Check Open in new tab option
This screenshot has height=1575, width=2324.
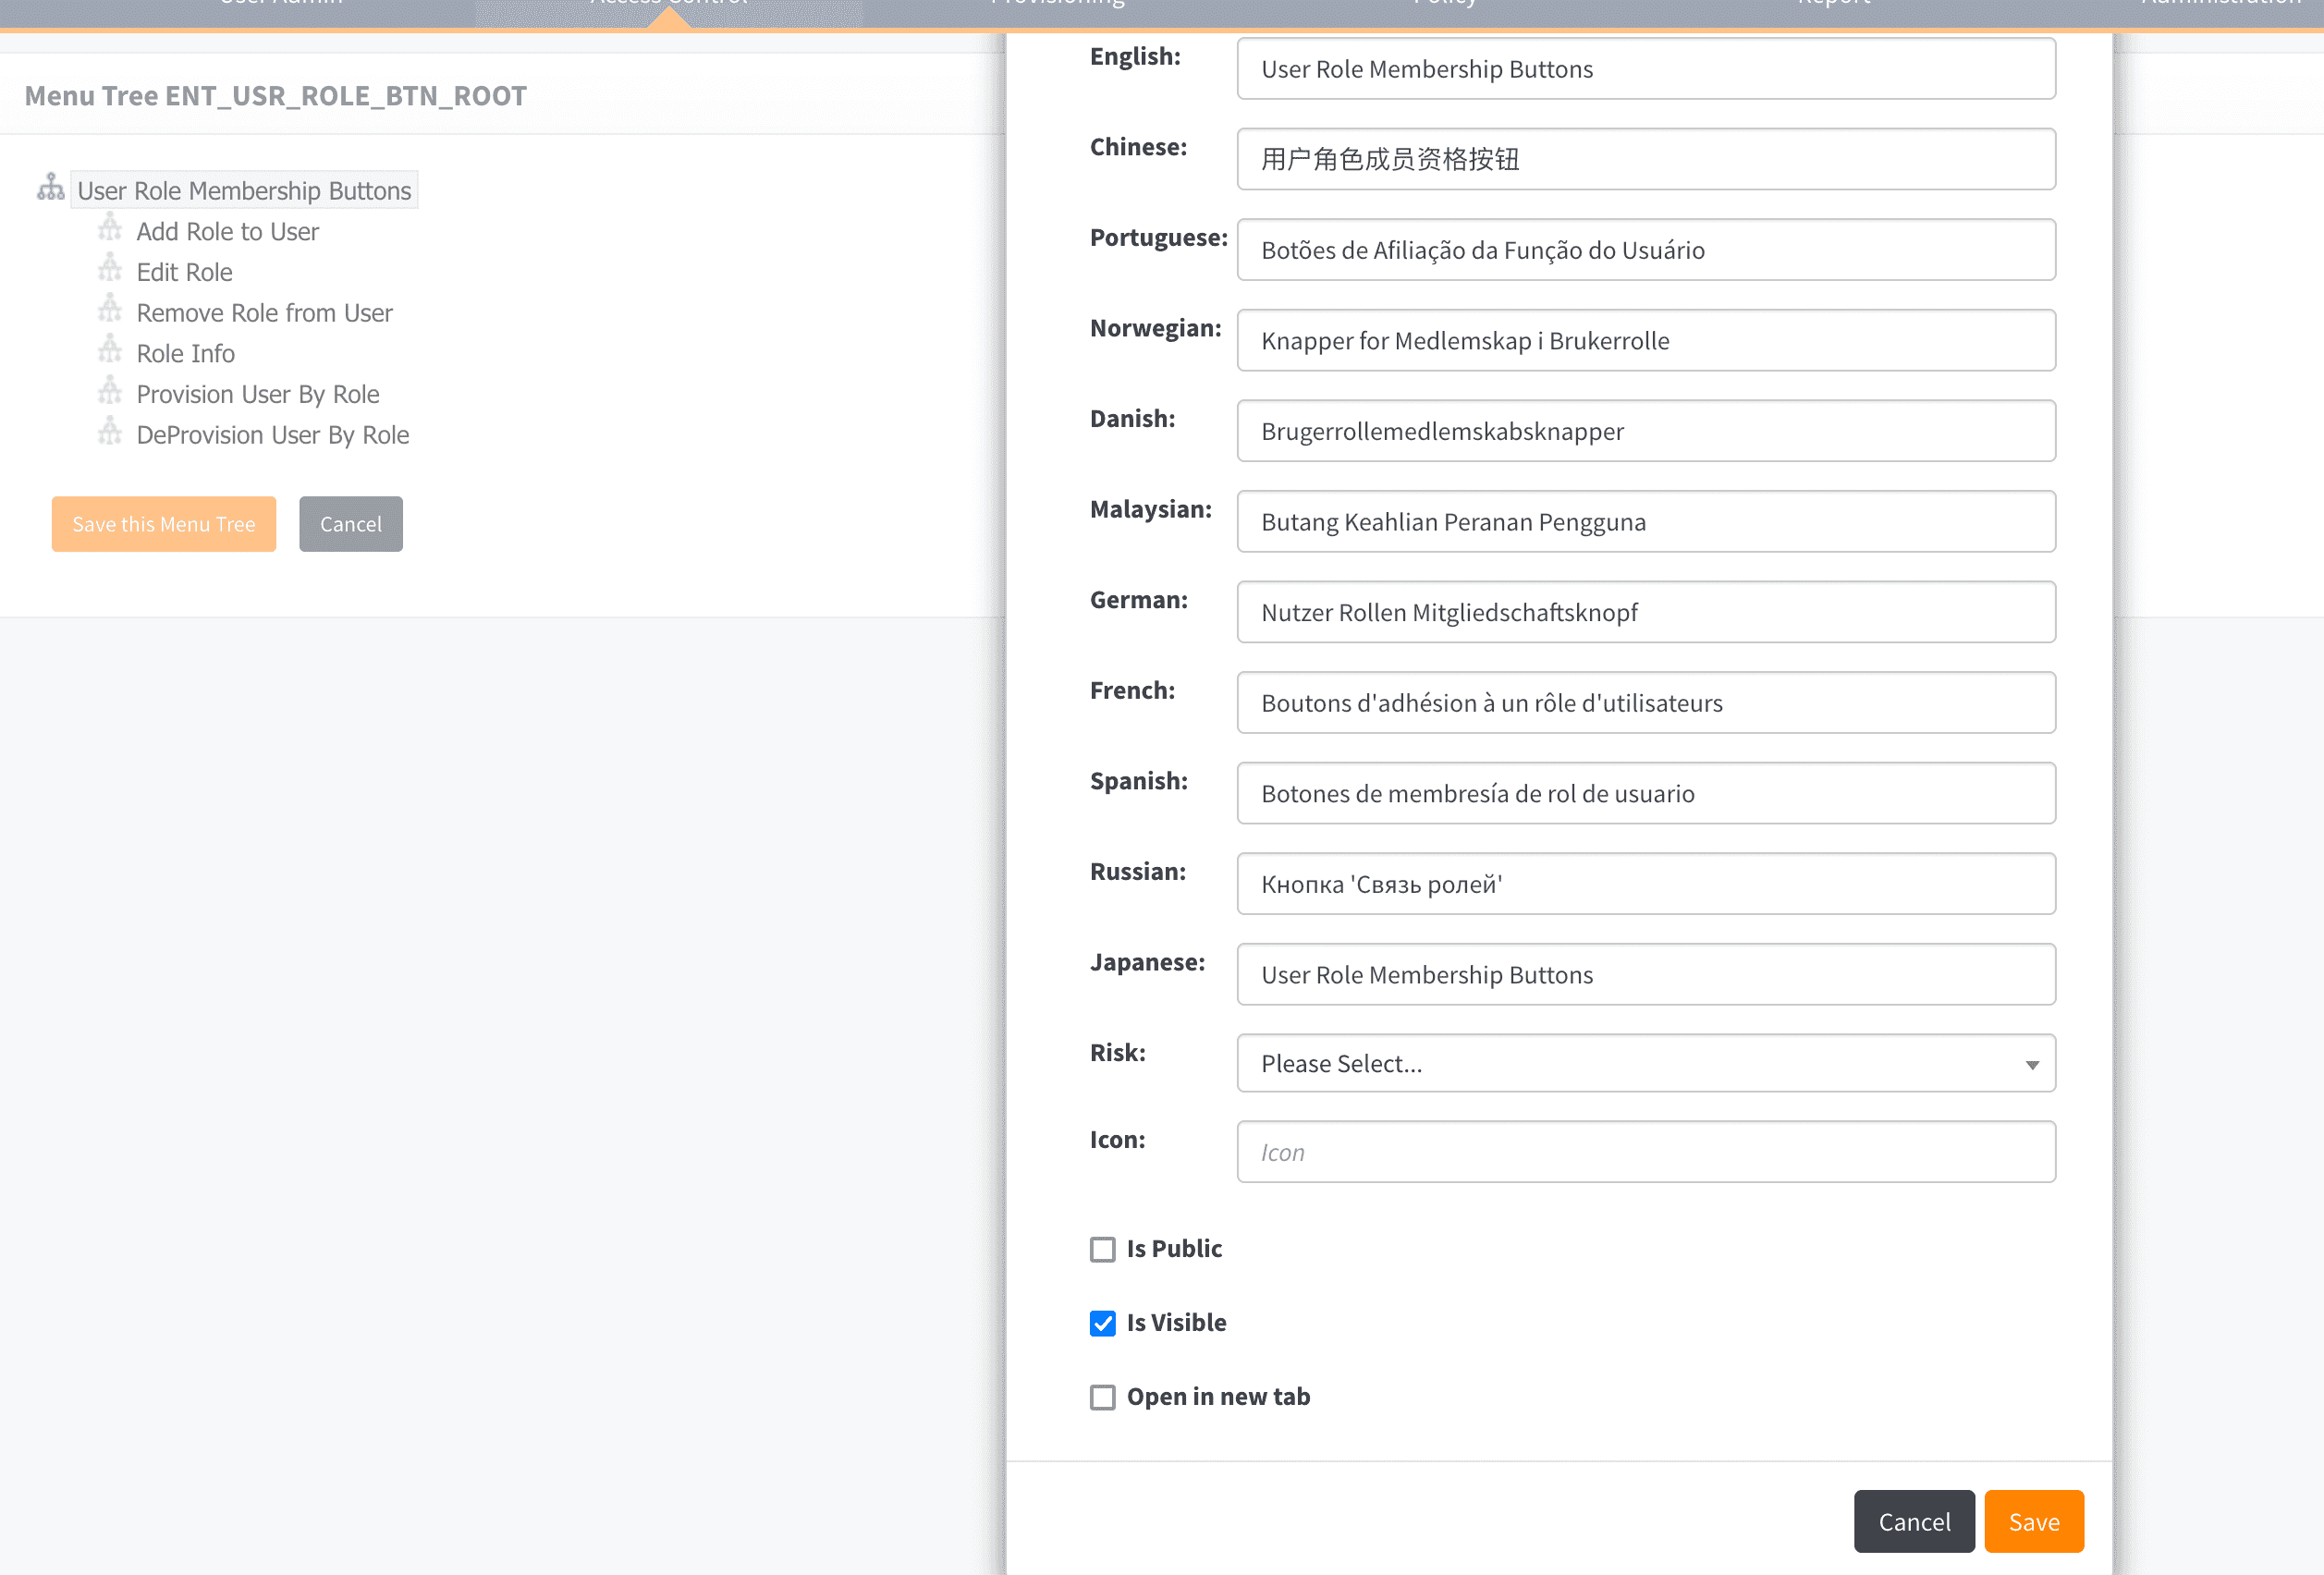[1102, 1397]
